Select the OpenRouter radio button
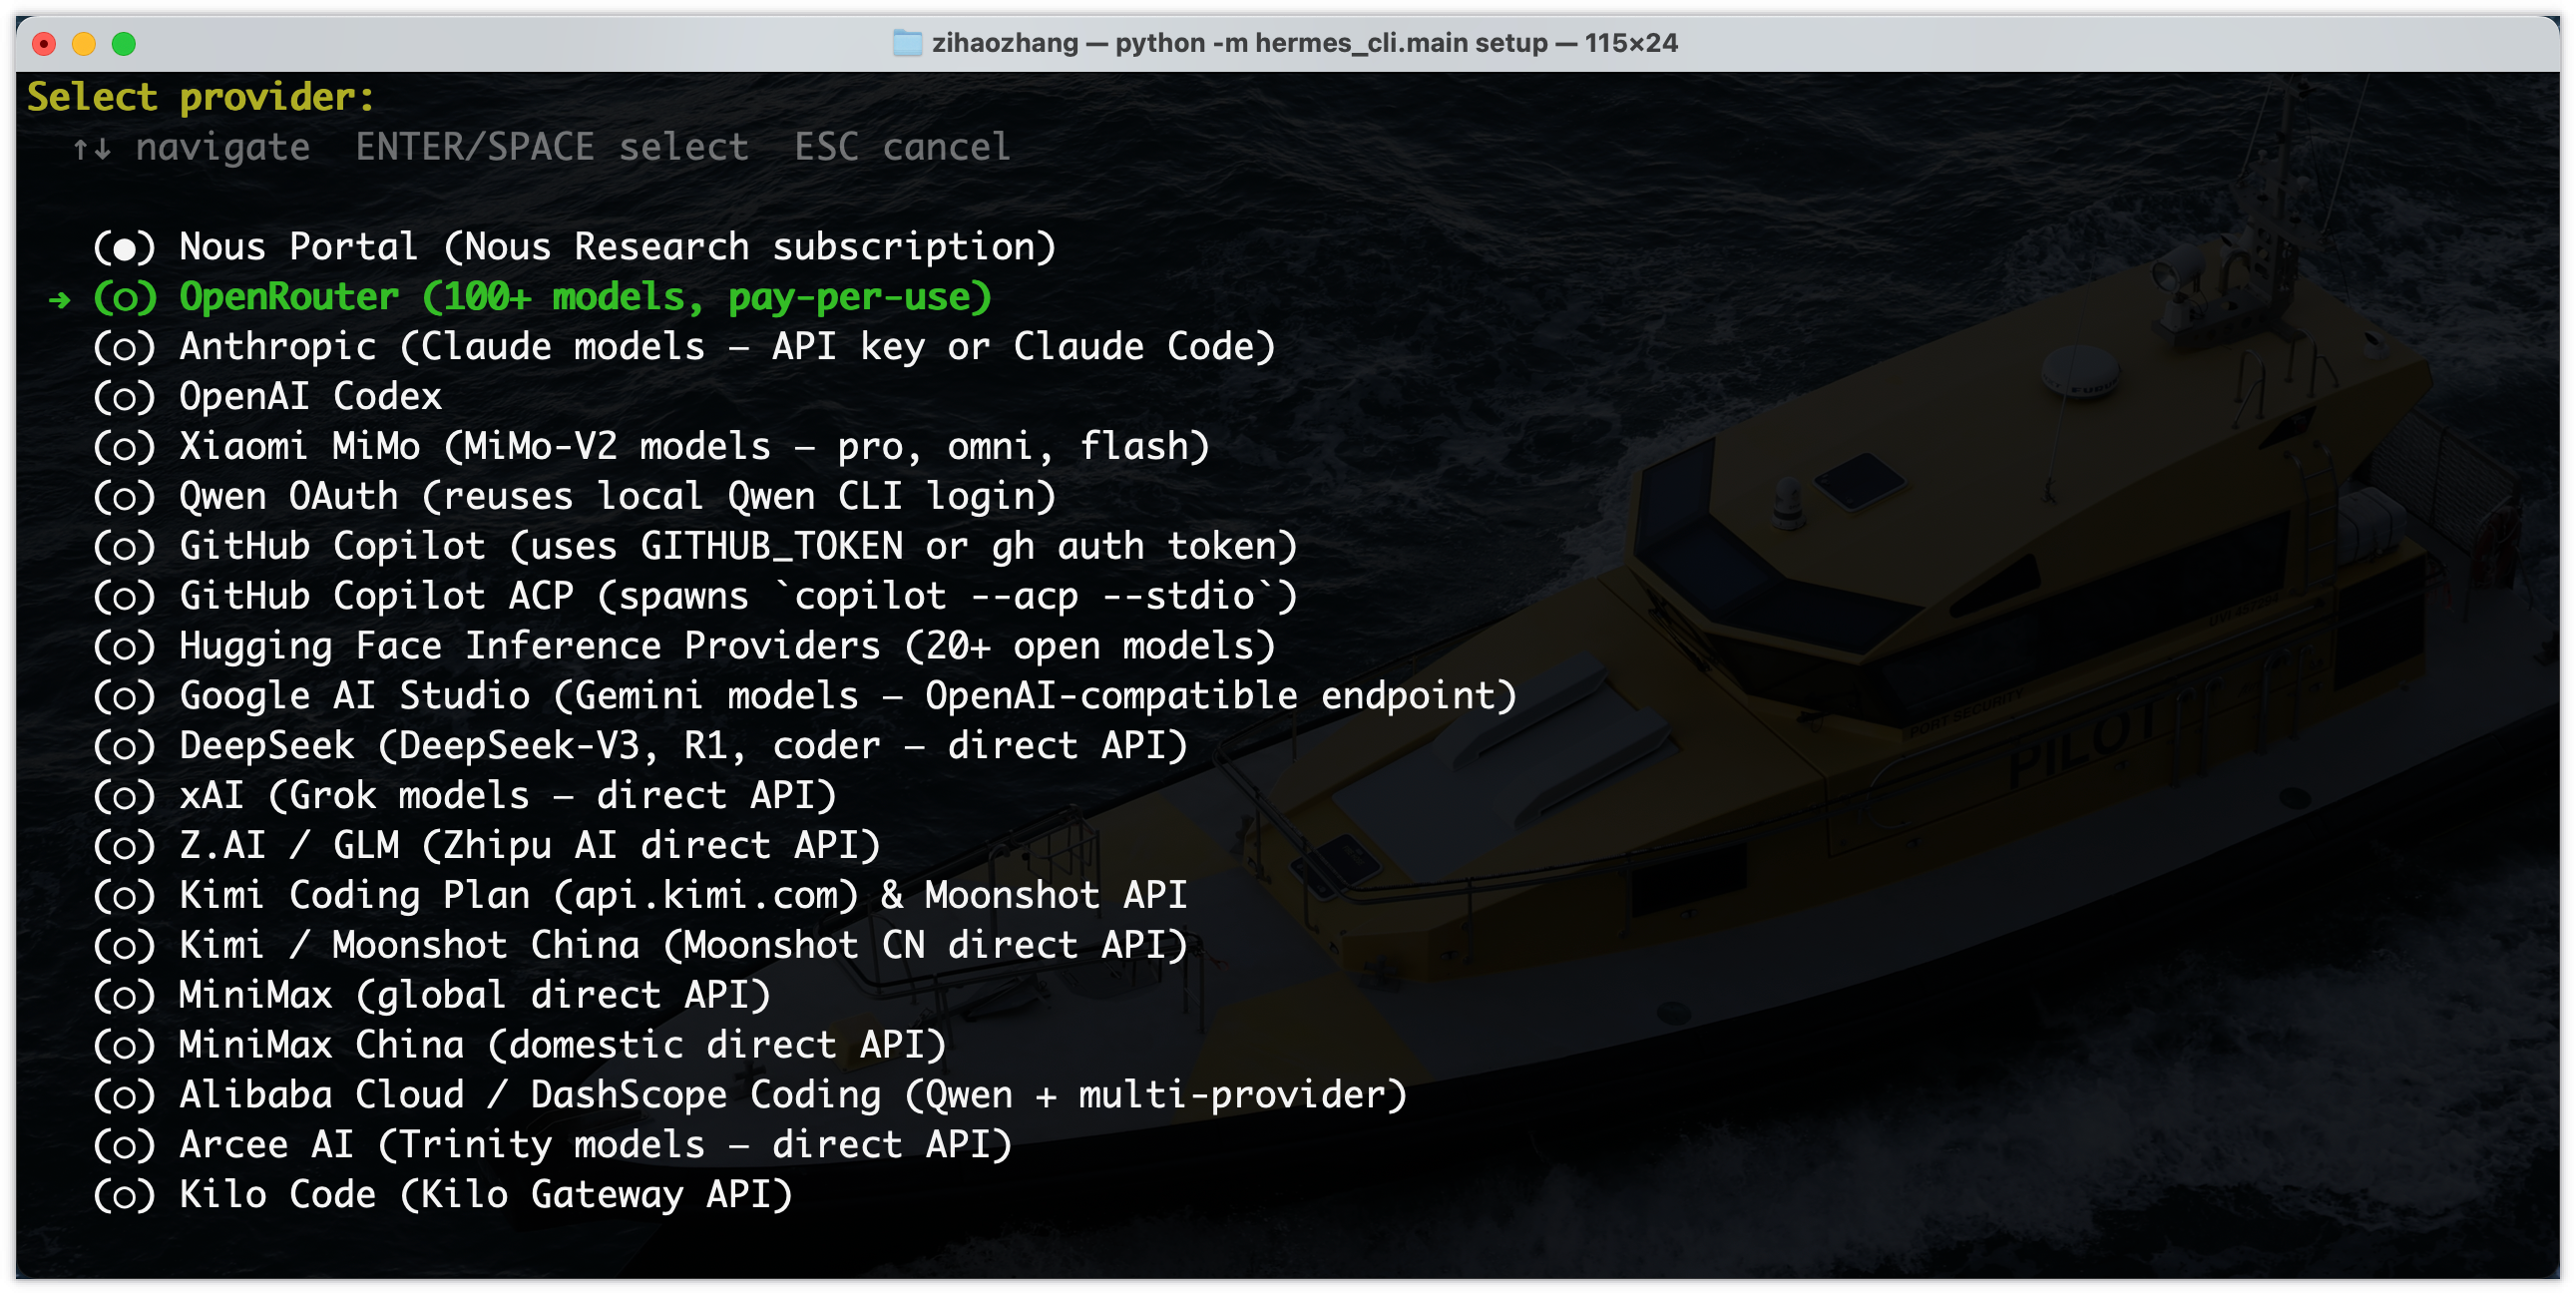Screen dimensions: 2576x1295 pyautogui.click(x=124, y=298)
